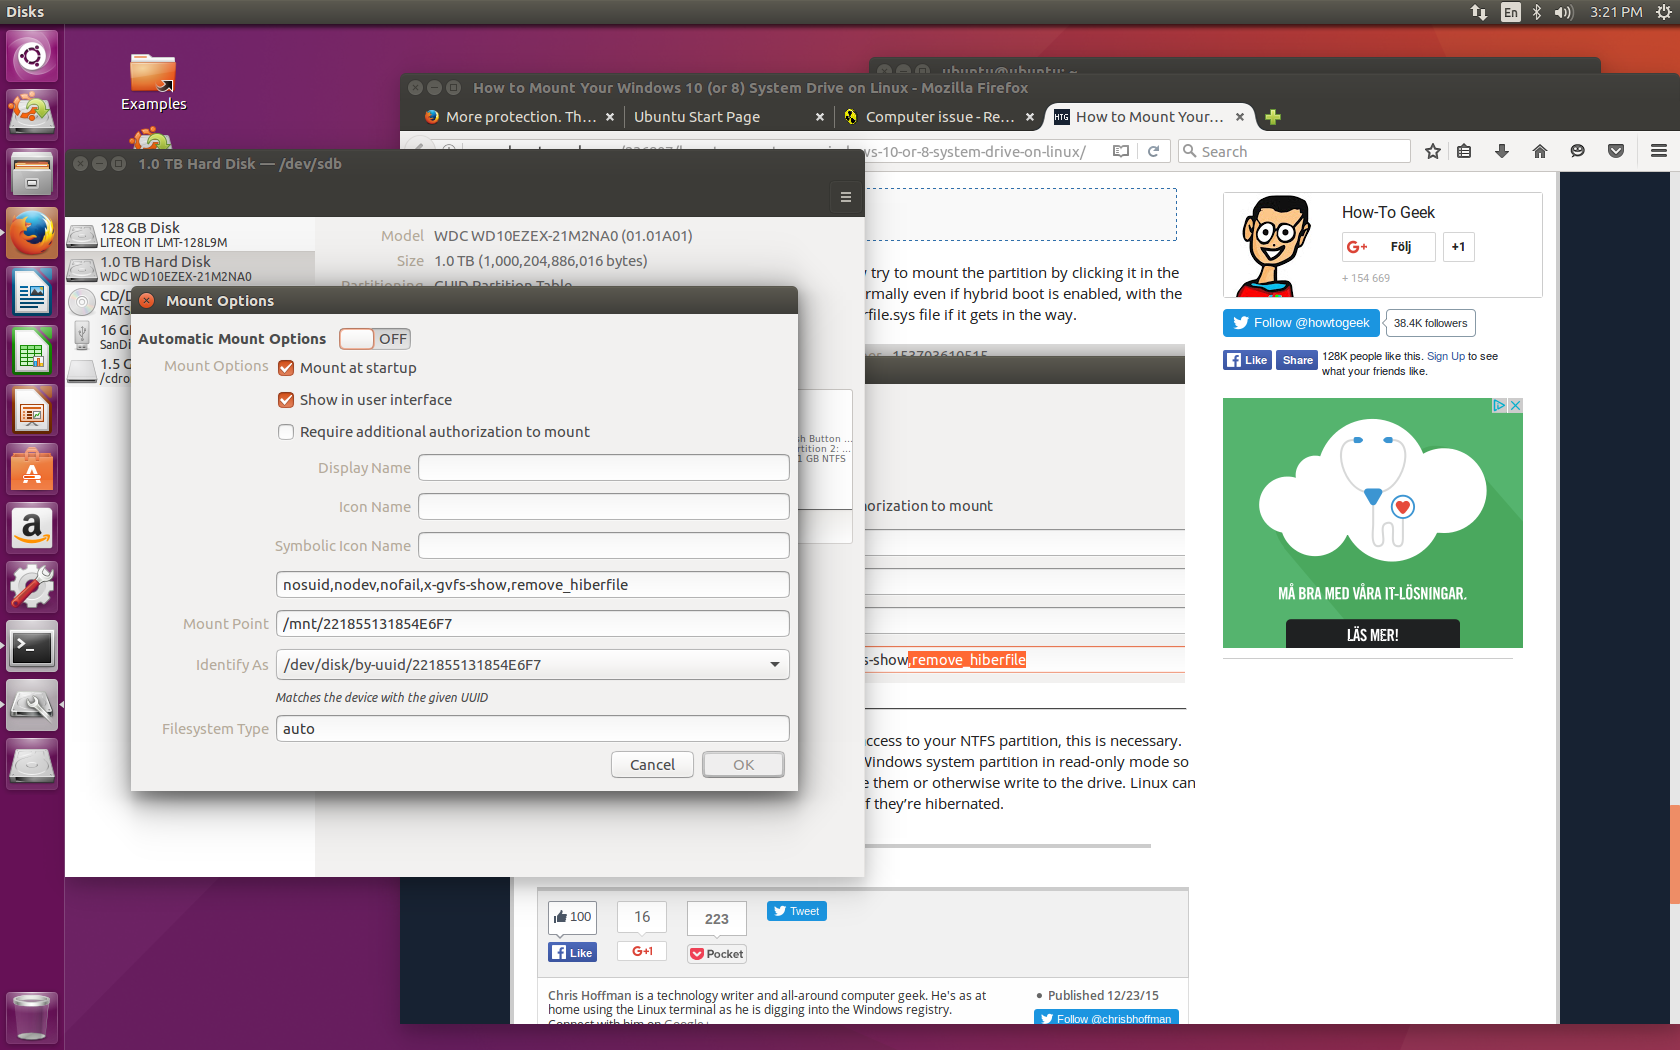The width and height of the screenshot is (1680, 1050).
Task: Open LibreOffice Calc from the launcher
Action: coord(32,351)
